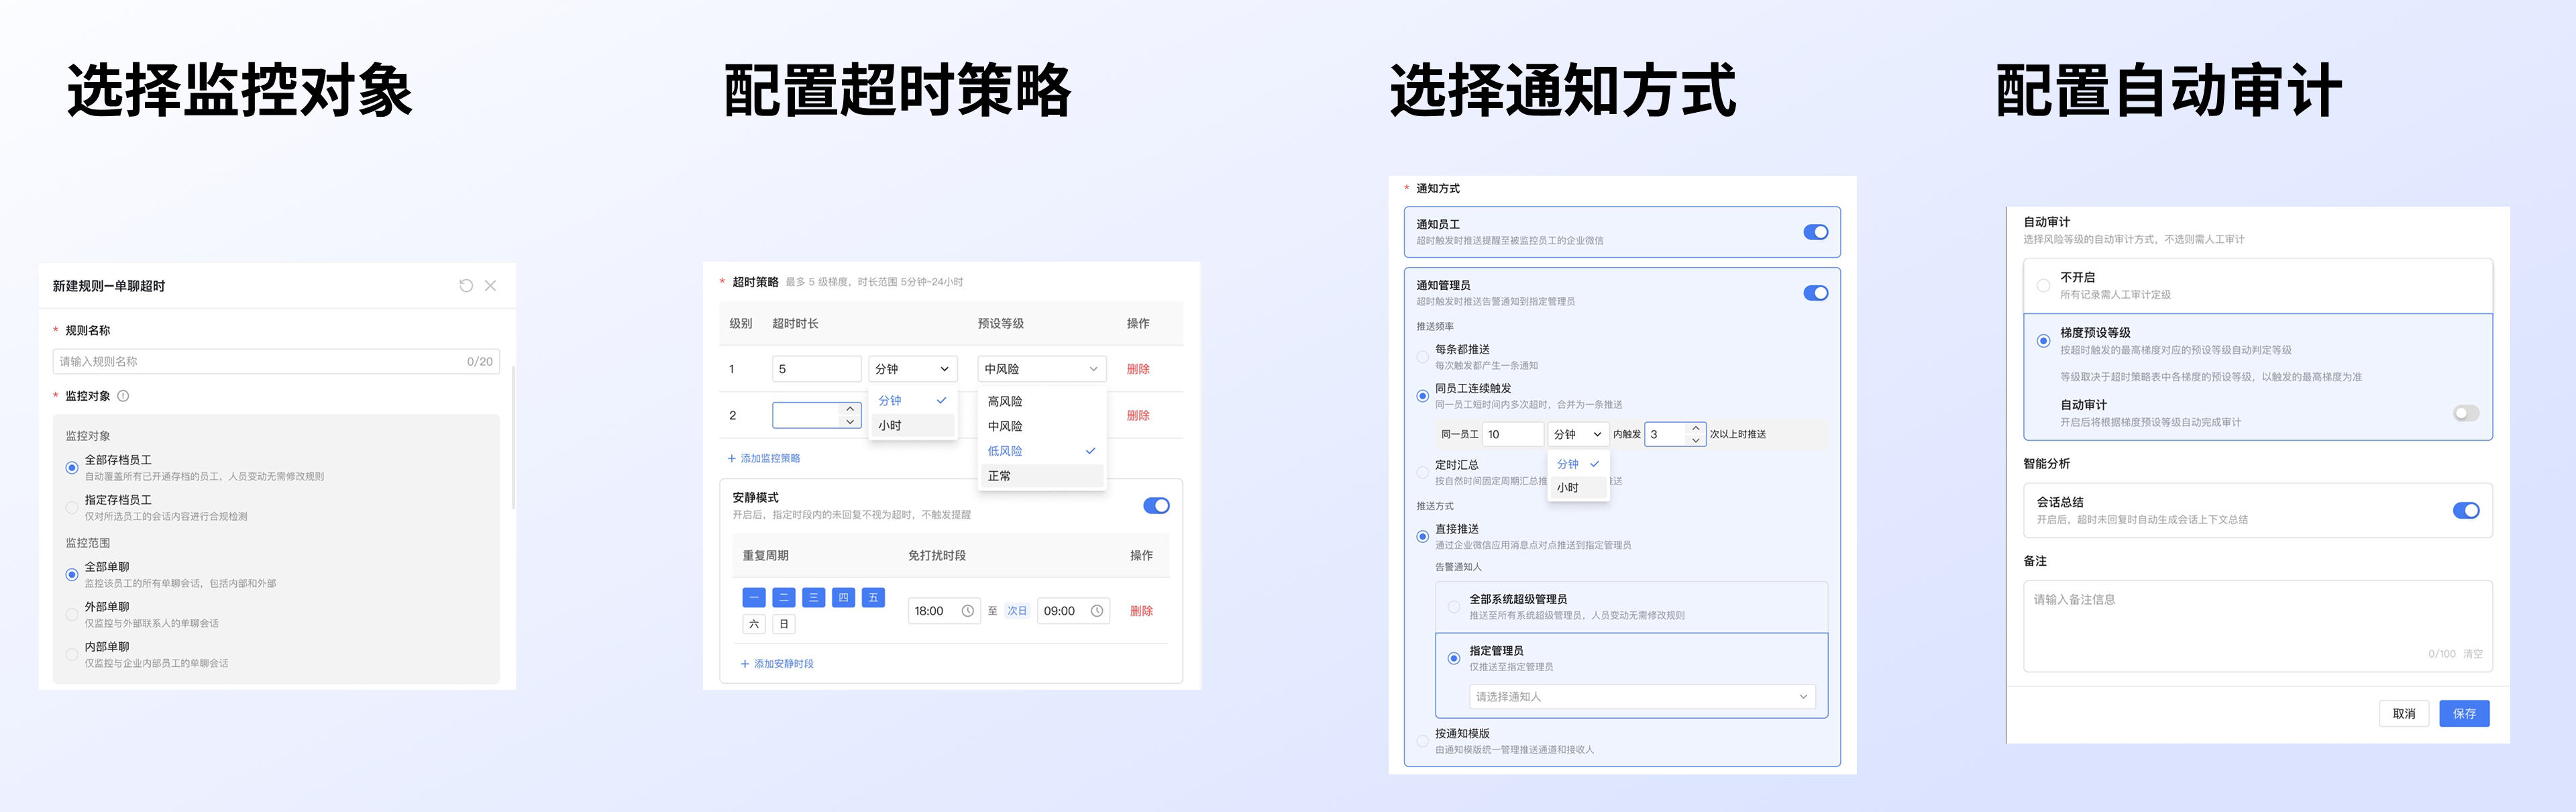
Task: Click the plus icon of 添加监控策略
Action: [x=732, y=459]
